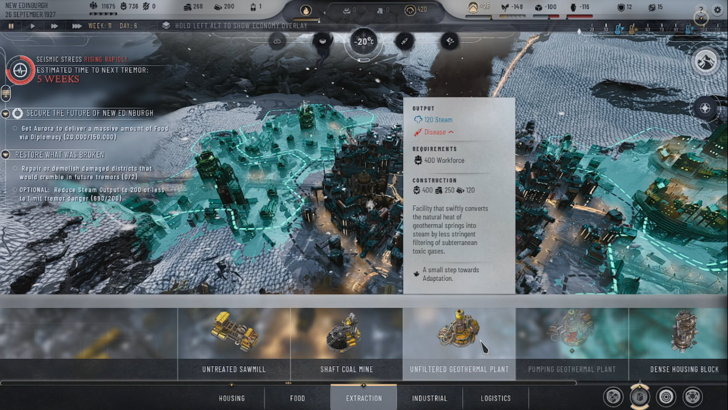
Task: Select the Extraction tab
Action: click(x=364, y=397)
